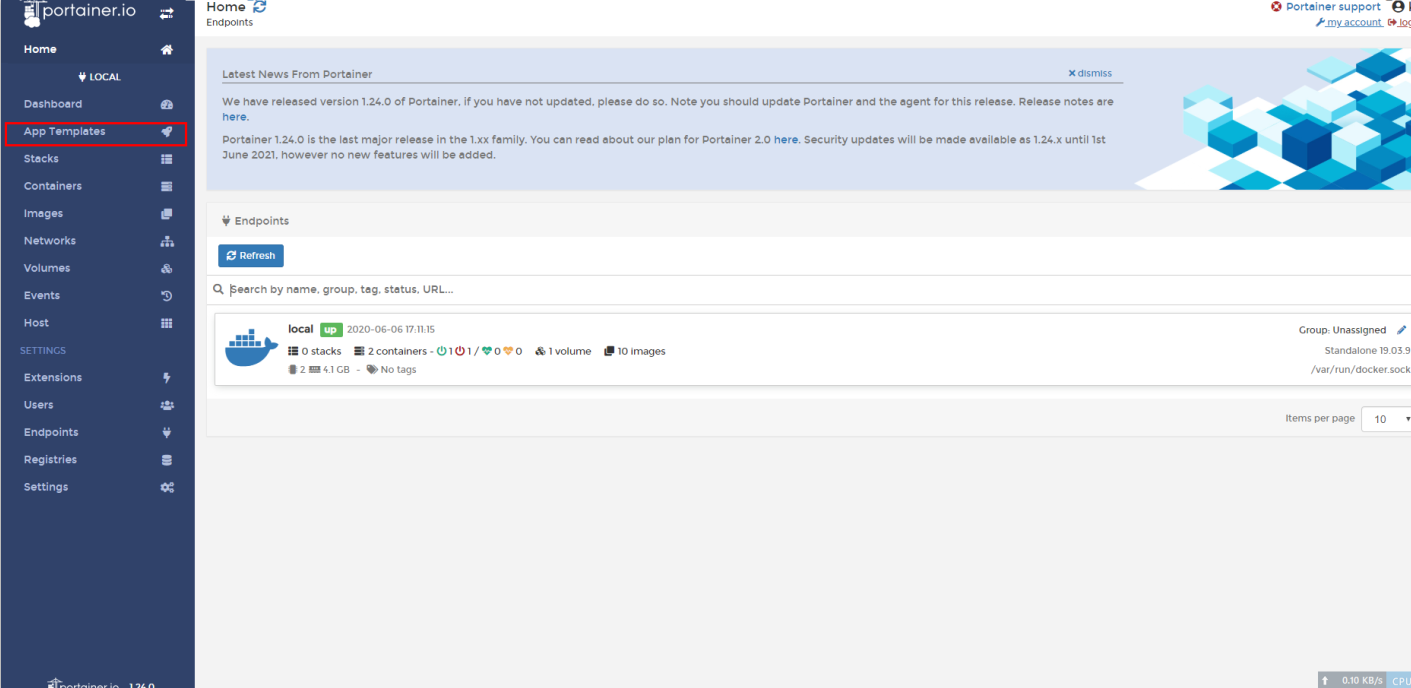1411x688 pixels.
Task: Select the local endpoint name
Action: 300,329
